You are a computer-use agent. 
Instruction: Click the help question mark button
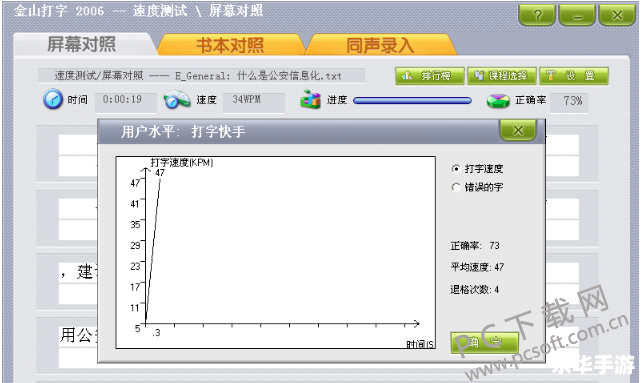pos(537,16)
